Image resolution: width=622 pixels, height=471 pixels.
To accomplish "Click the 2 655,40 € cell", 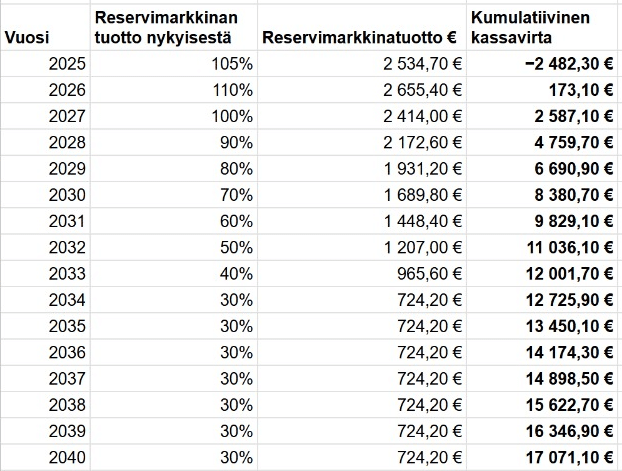I will click(x=422, y=88).
